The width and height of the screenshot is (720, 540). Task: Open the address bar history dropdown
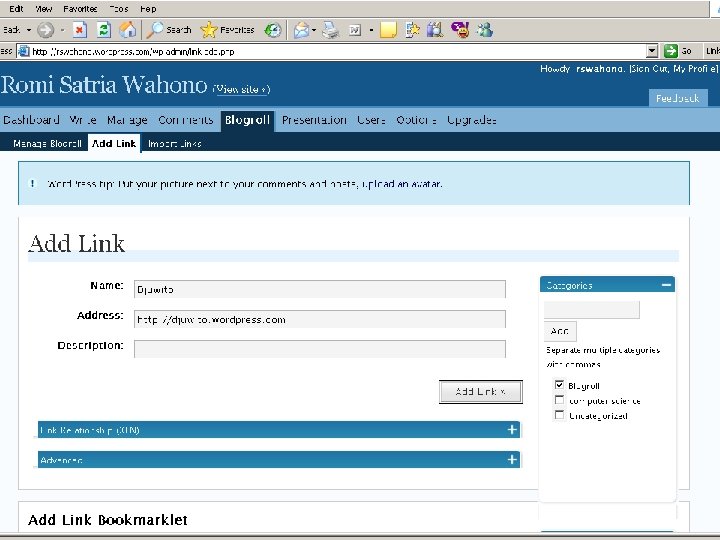(652, 51)
